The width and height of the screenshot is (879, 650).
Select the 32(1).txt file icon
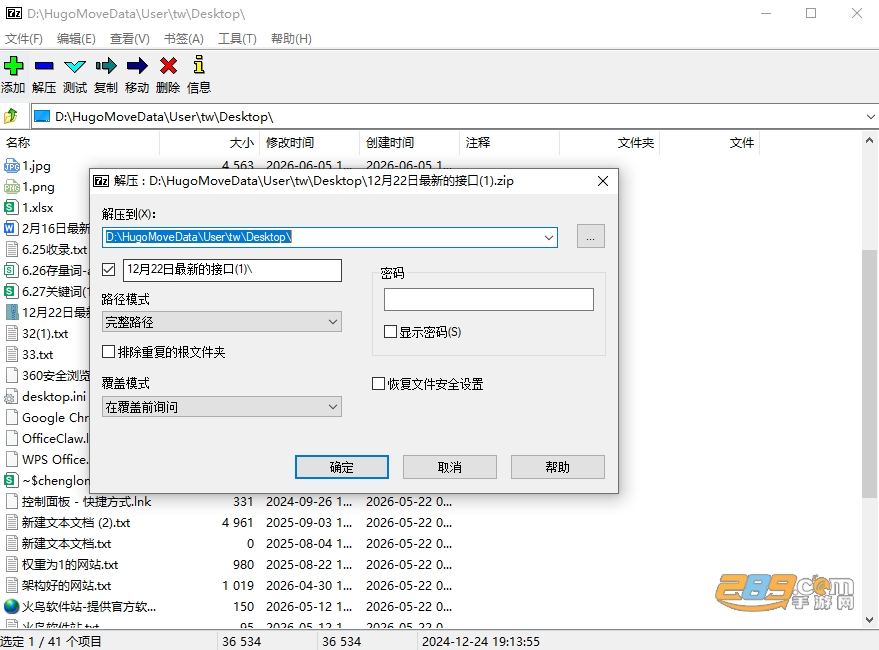11,333
